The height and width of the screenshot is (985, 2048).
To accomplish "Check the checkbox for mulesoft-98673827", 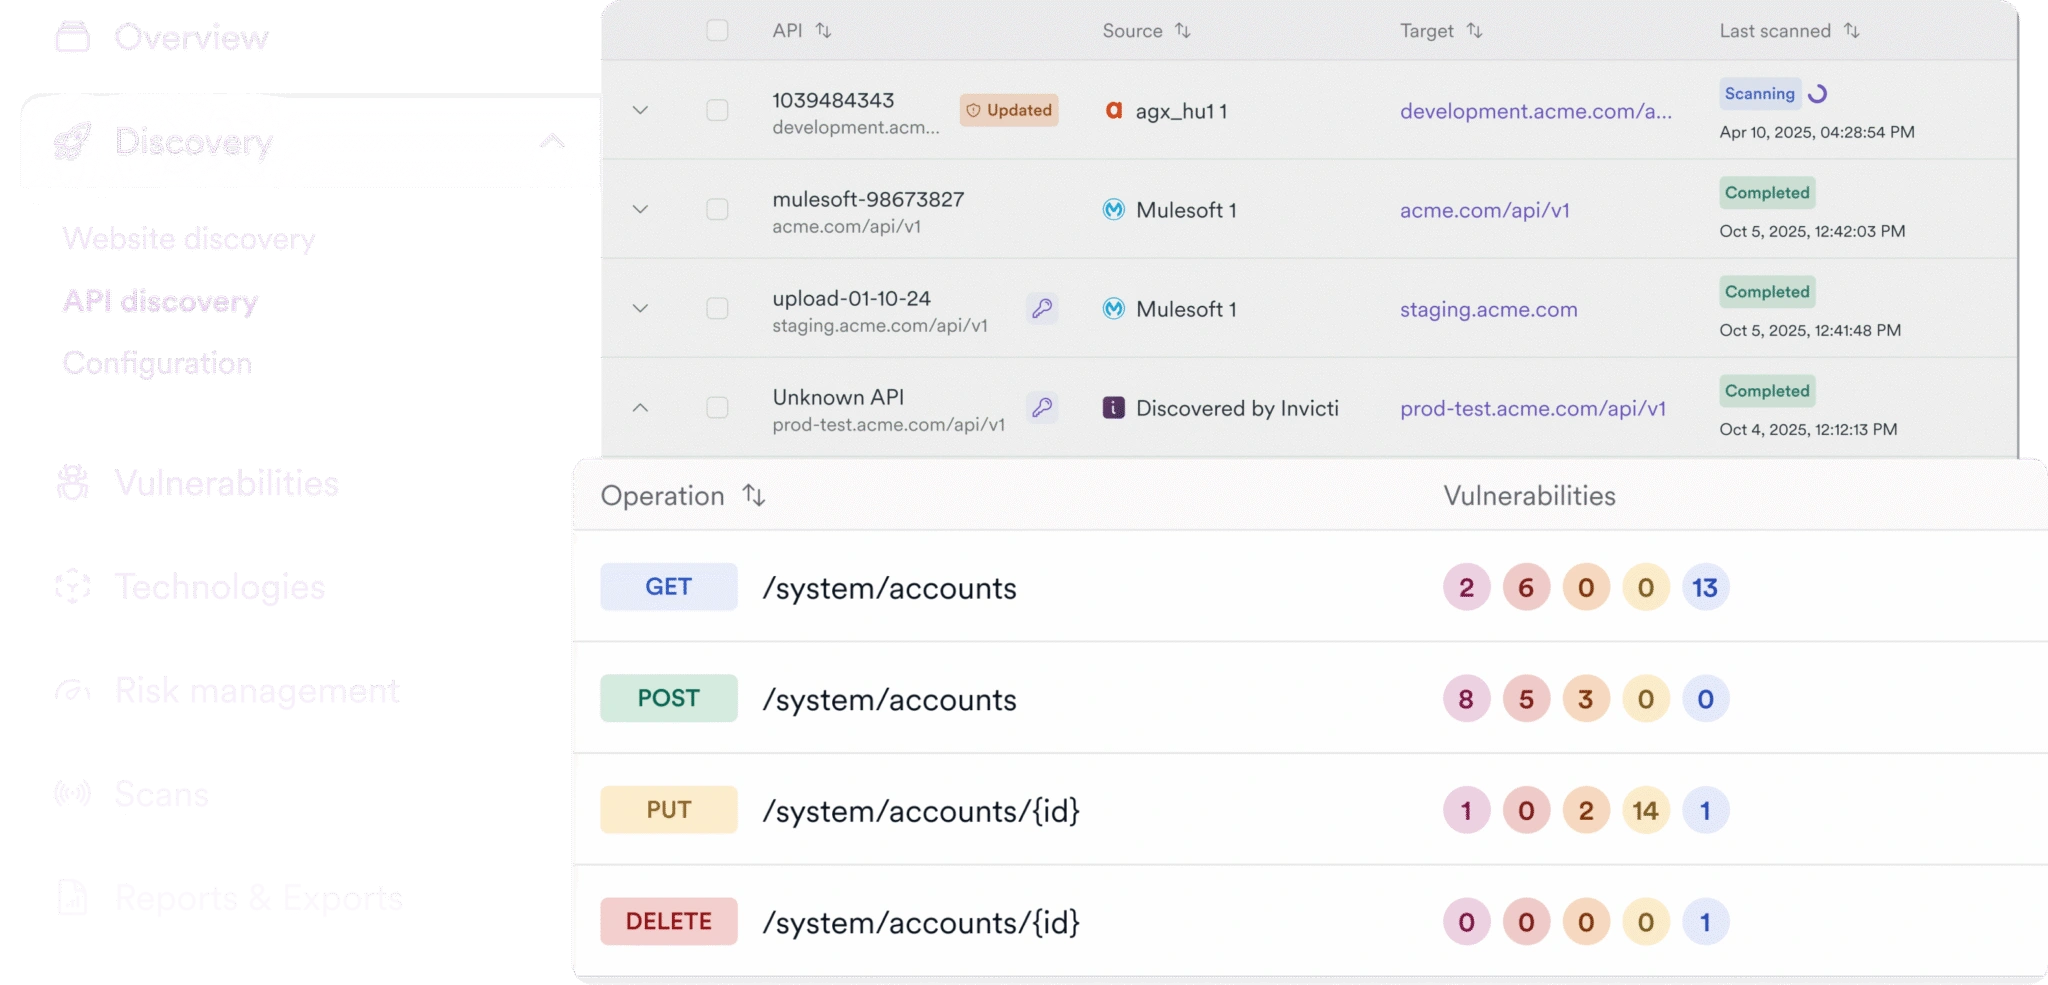I will 718,210.
